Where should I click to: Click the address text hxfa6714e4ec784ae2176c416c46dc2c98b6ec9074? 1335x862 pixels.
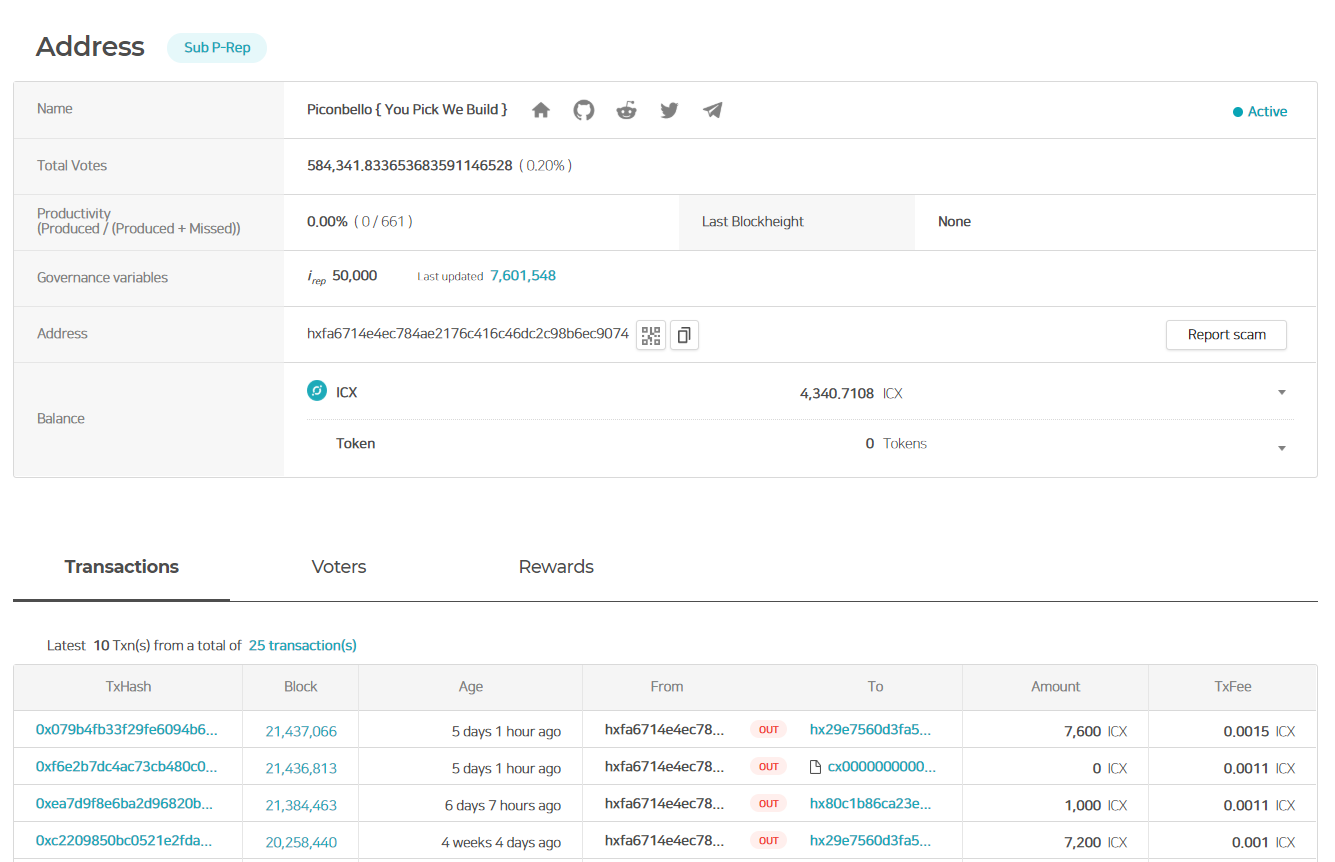pos(468,334)
